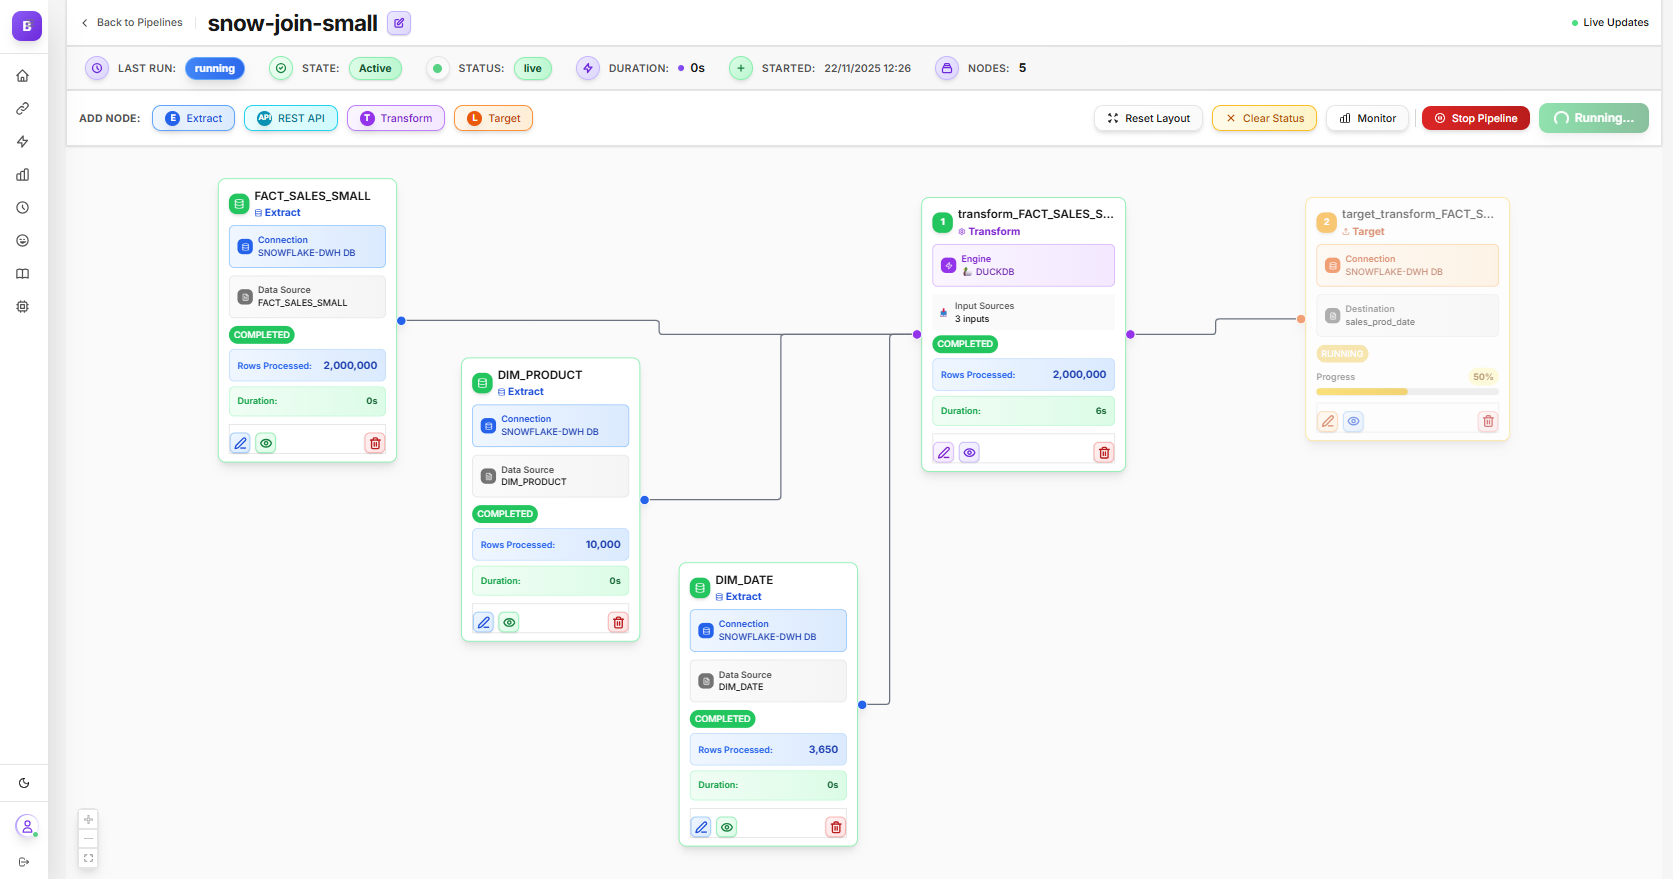1673x879 pixels.
Task: Click the Running... button
Action: click(x=1594, y=118)
